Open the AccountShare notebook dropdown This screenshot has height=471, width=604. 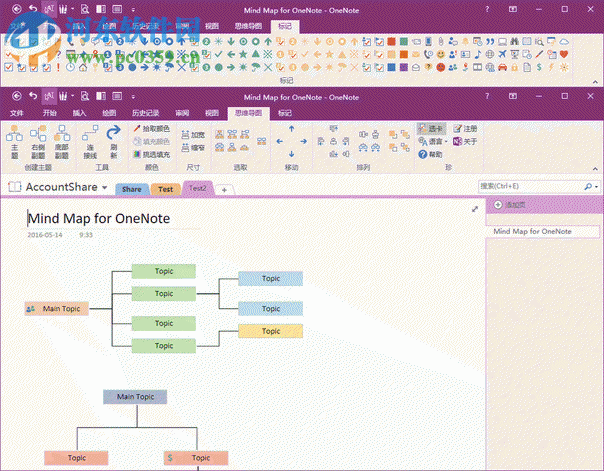(105, 188)
